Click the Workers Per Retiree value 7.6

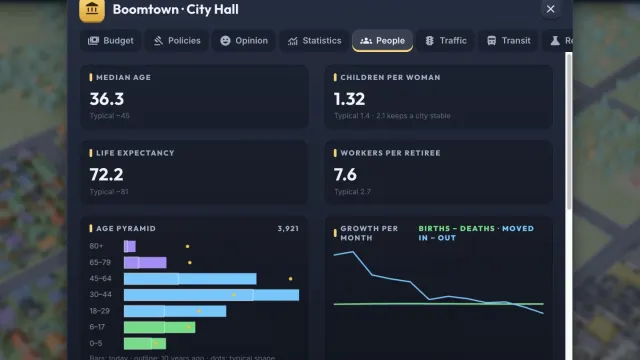pyautogui.click(x=345, y=175)
